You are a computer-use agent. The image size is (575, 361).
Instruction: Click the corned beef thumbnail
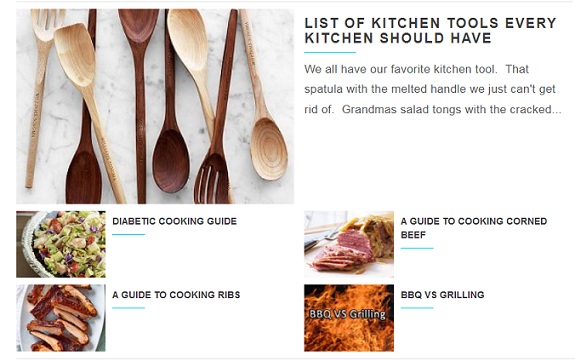(x=349, y=244)
